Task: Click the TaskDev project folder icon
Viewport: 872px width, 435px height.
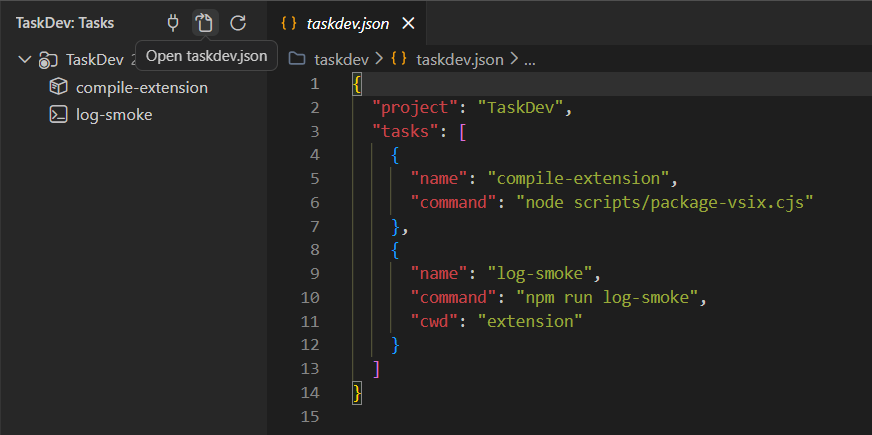Action: click(x=48, y=60)
